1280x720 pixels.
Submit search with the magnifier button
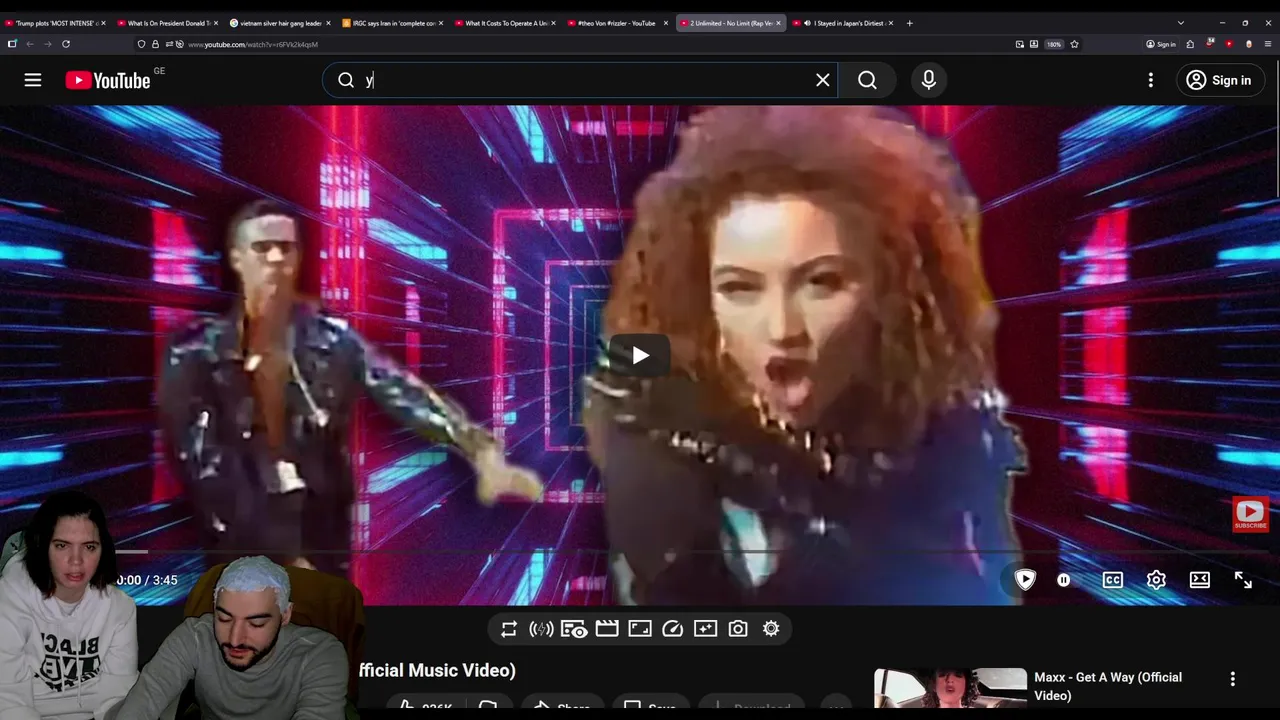click(x=867, y=80)
